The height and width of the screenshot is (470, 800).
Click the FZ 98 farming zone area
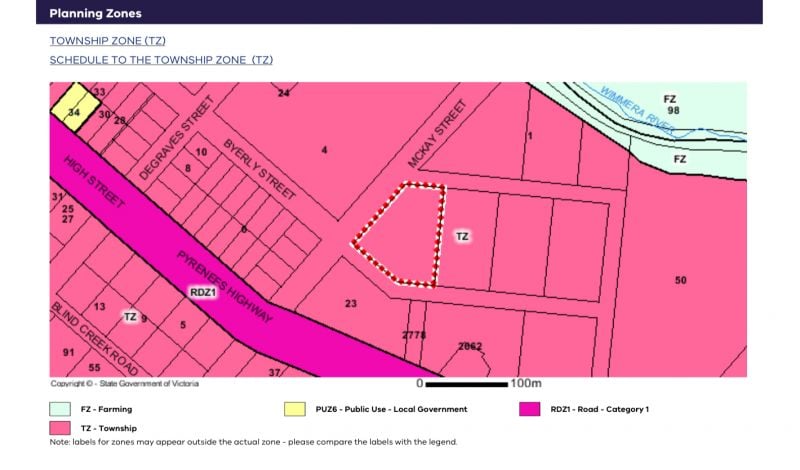(671, 105)
